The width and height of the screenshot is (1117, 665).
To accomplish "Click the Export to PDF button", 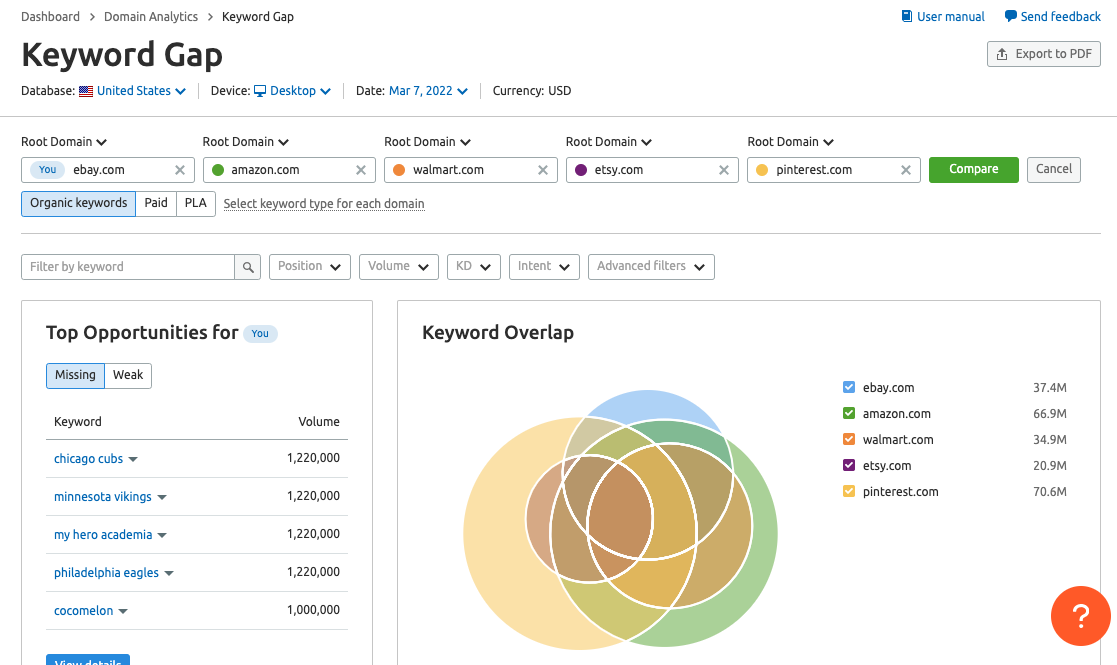I will point(1043,54).
